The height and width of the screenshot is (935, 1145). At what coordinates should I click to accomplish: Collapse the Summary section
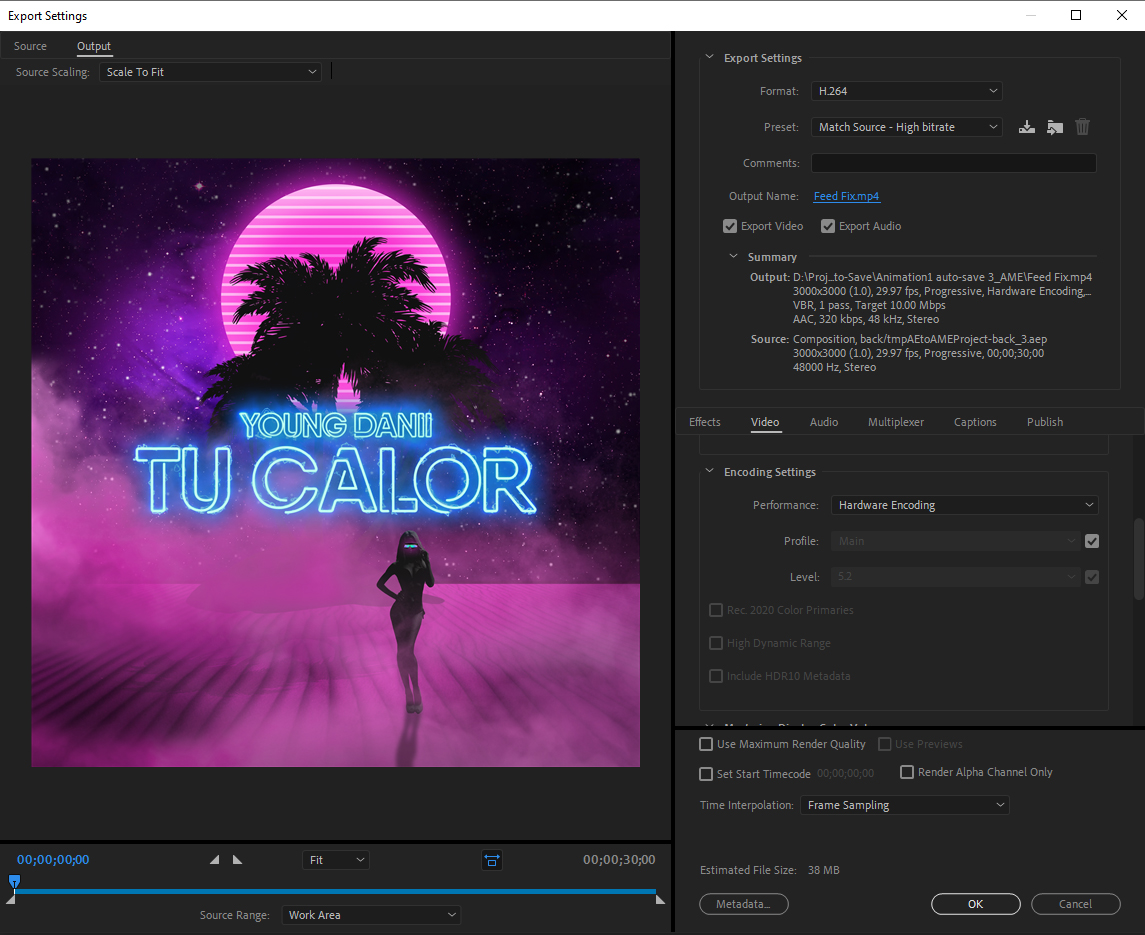tap(733, 256)
